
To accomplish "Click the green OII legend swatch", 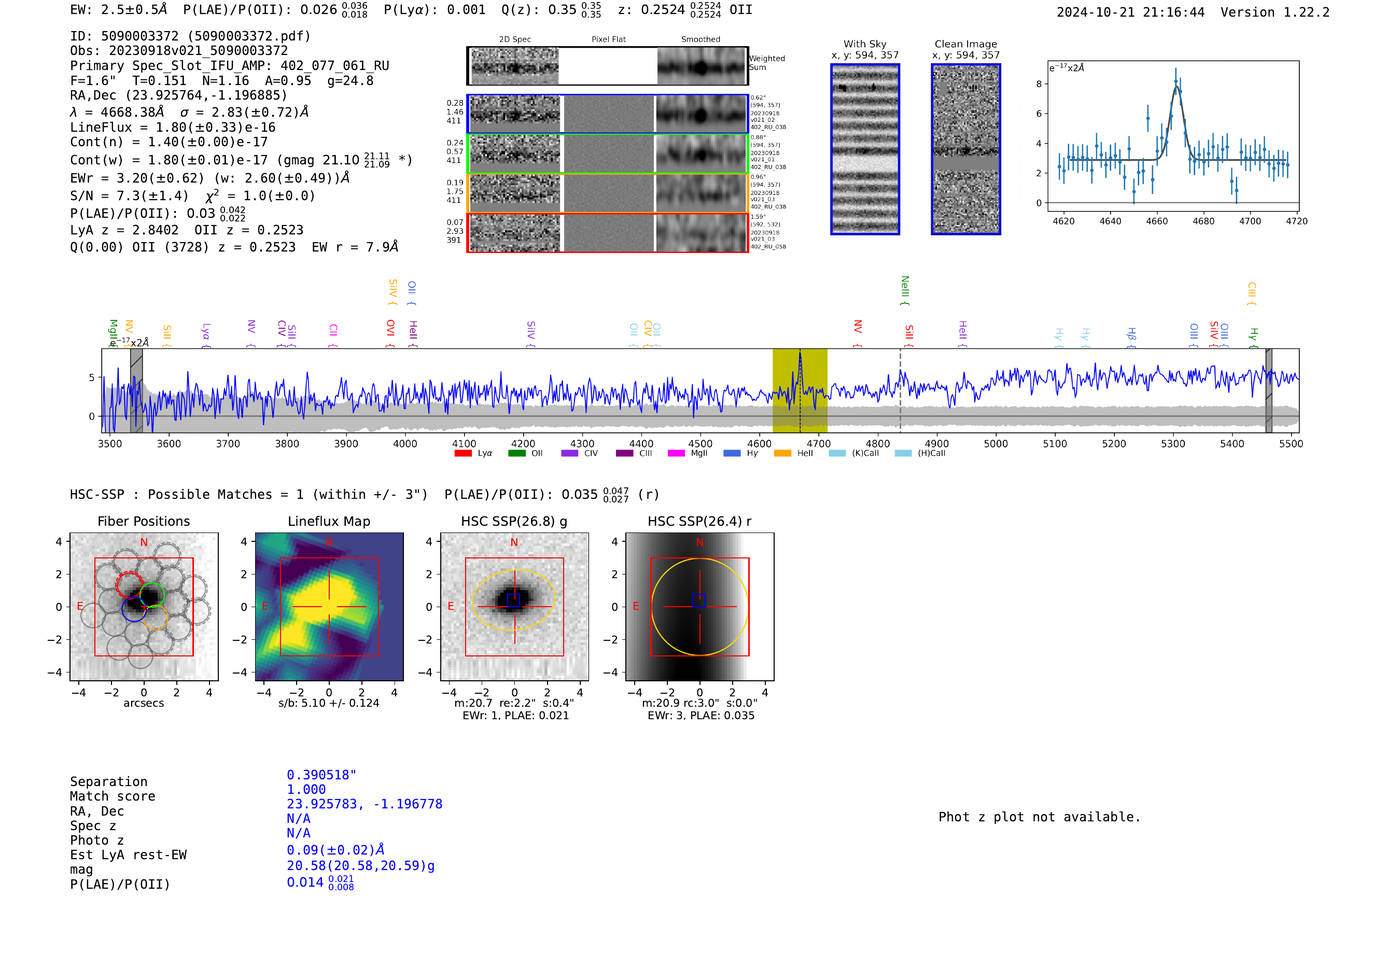I will 516,453.
